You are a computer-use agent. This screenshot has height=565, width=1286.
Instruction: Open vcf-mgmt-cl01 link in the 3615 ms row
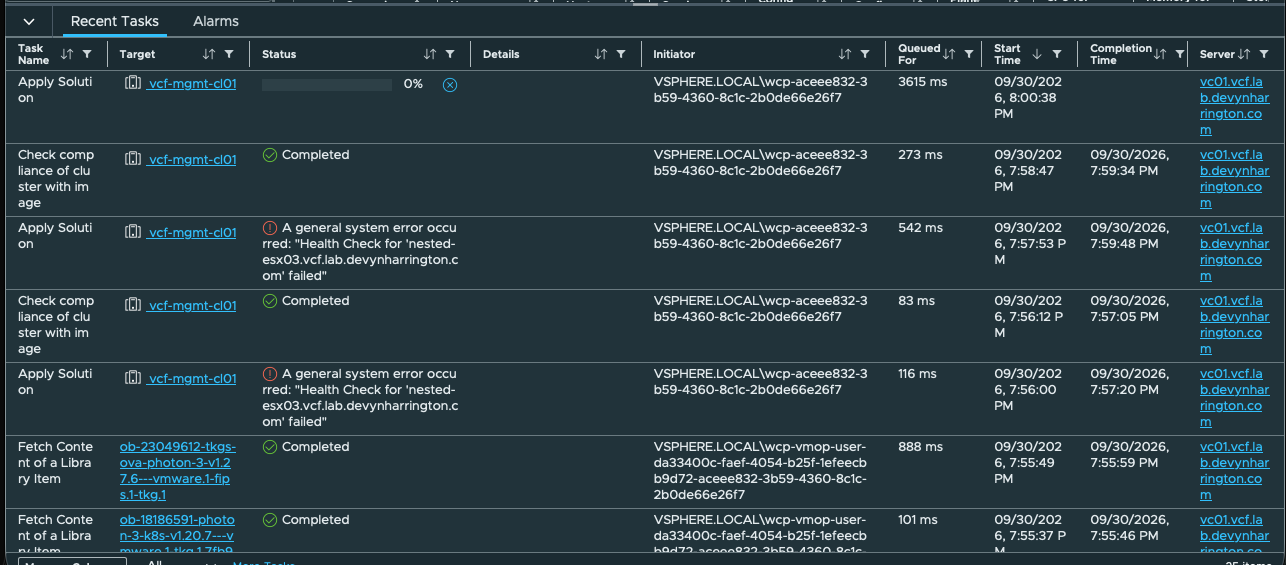[x=192, y=84]
